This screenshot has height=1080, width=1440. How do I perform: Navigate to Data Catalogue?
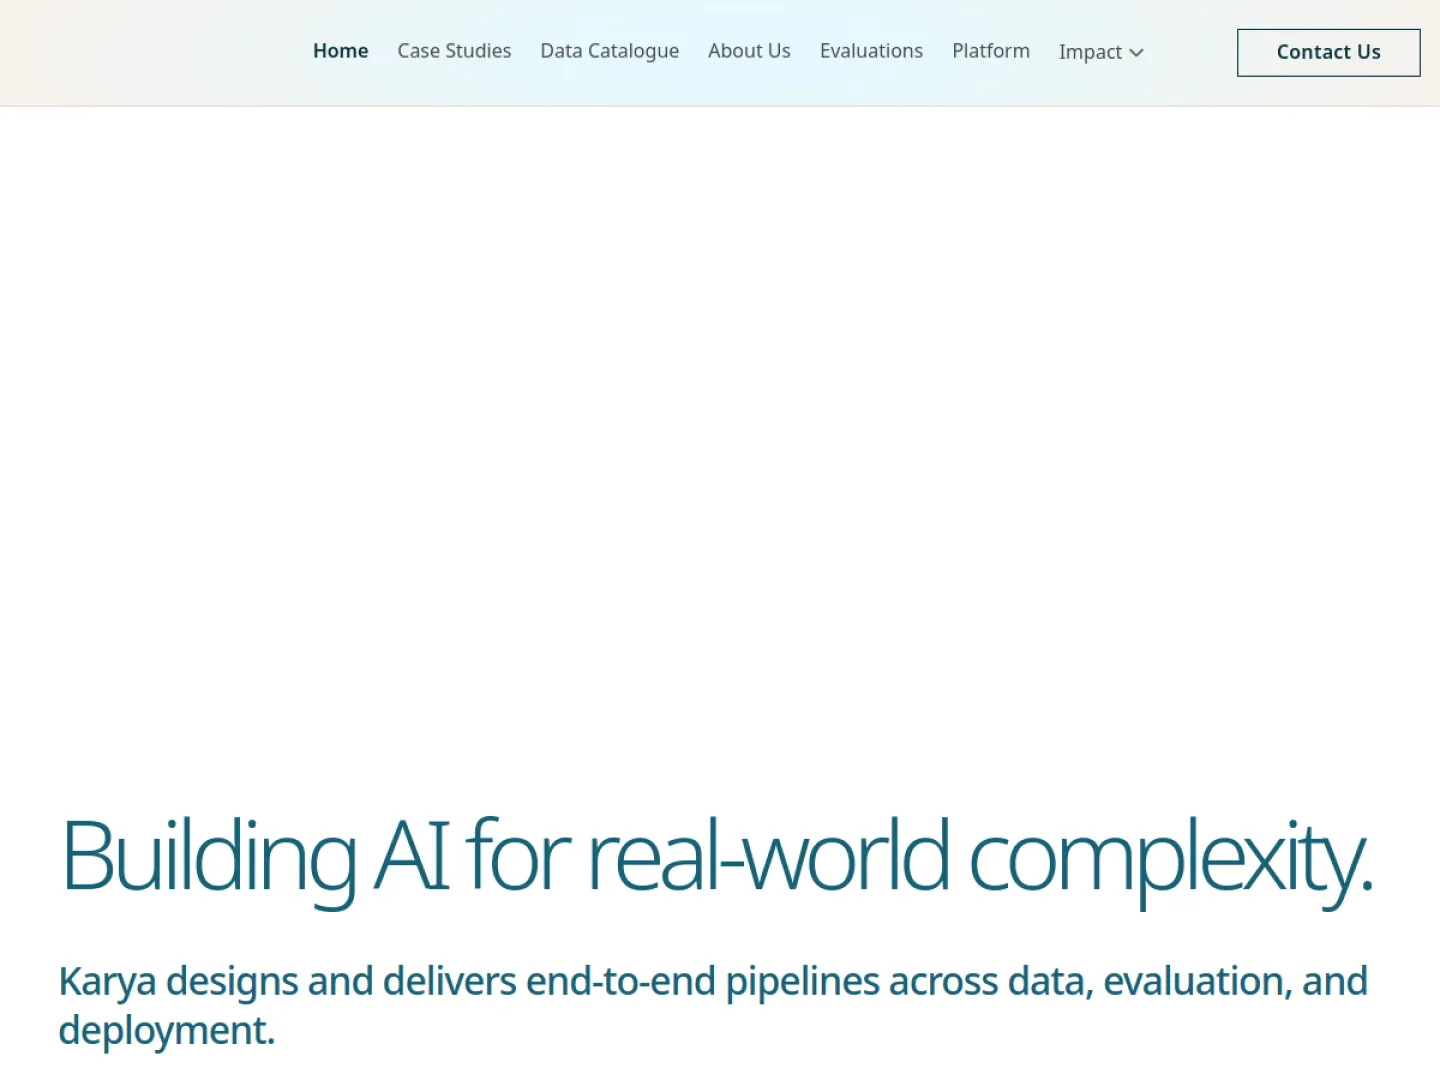click(609, 51)
